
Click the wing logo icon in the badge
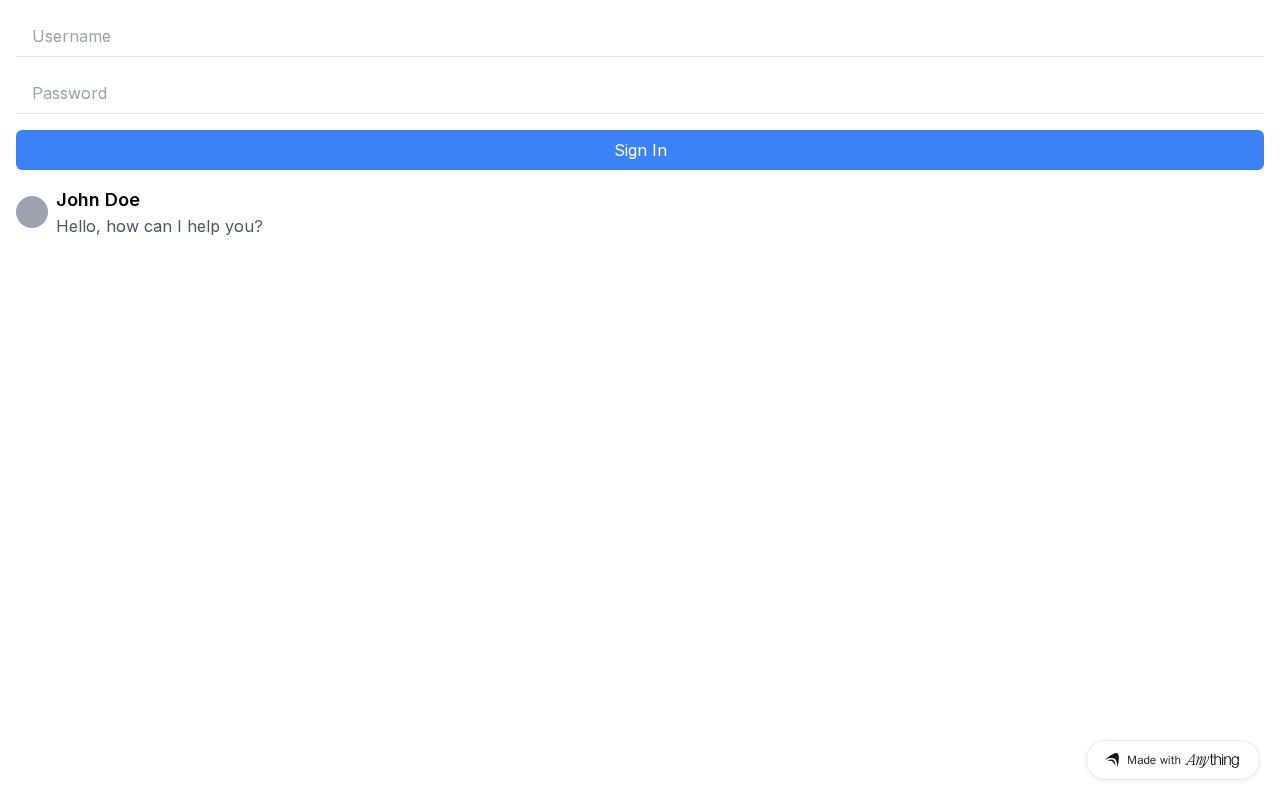pyautogui.click(x=1112, y=760)
